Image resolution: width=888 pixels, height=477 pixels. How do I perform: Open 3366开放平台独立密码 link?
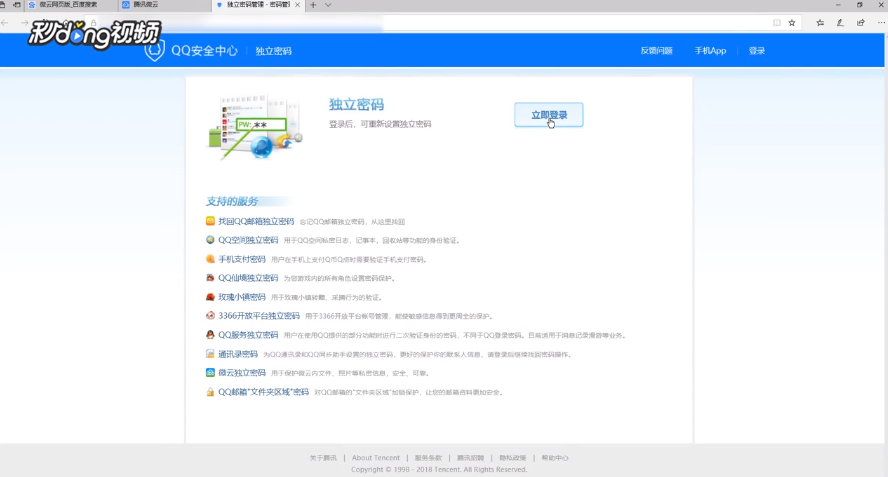pos(259,316)
